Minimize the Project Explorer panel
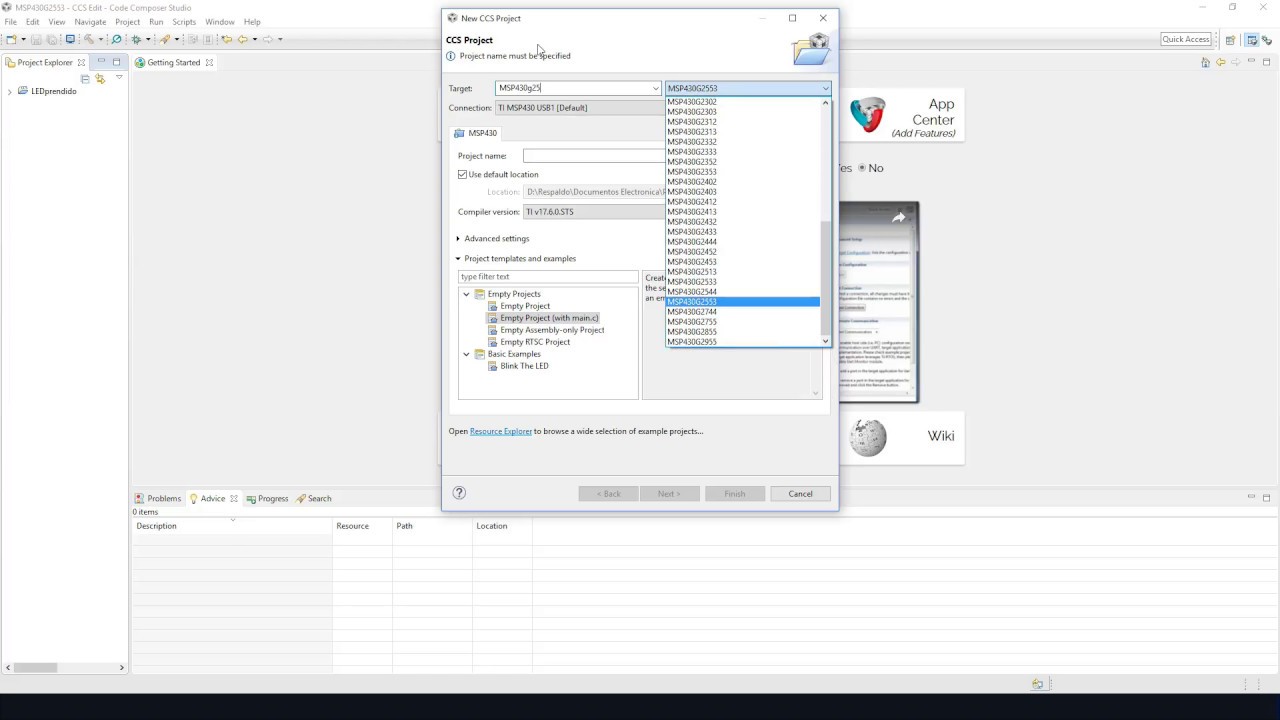 (101, 62)
